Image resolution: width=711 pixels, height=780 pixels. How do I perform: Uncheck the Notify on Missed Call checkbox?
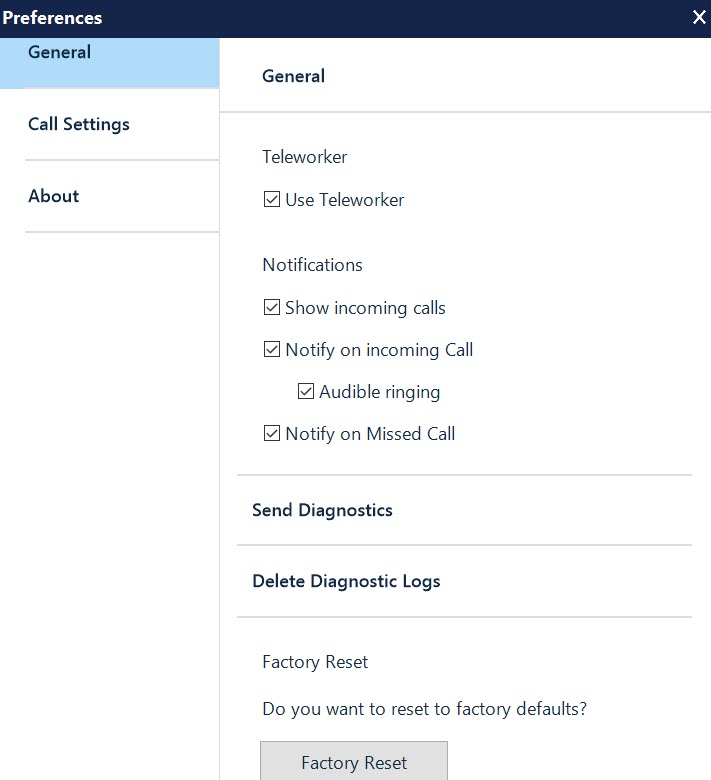[272, 433]
